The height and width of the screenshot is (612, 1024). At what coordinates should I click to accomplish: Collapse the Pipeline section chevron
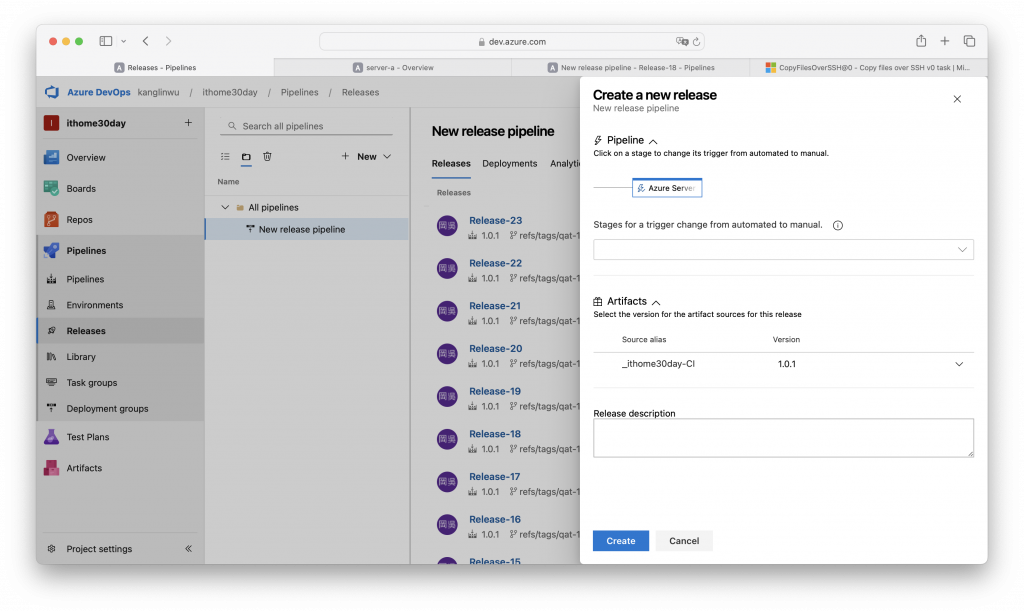[653, 141]
